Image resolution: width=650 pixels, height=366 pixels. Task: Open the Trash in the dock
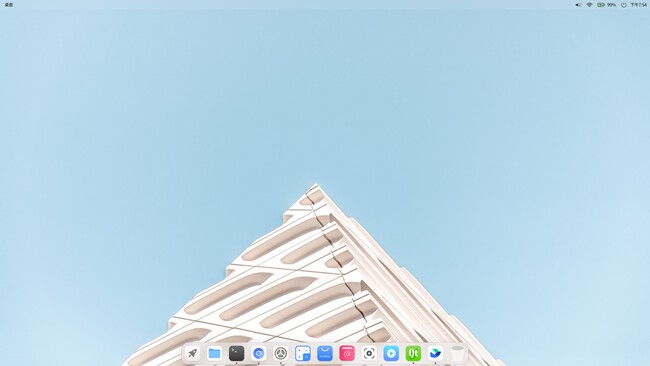click(457, 354)
